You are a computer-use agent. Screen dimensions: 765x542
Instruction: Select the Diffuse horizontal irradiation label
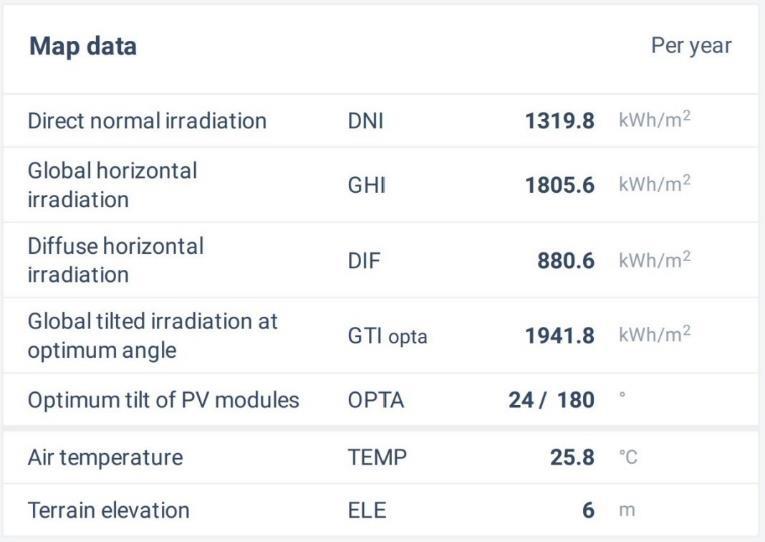[115, 260]
